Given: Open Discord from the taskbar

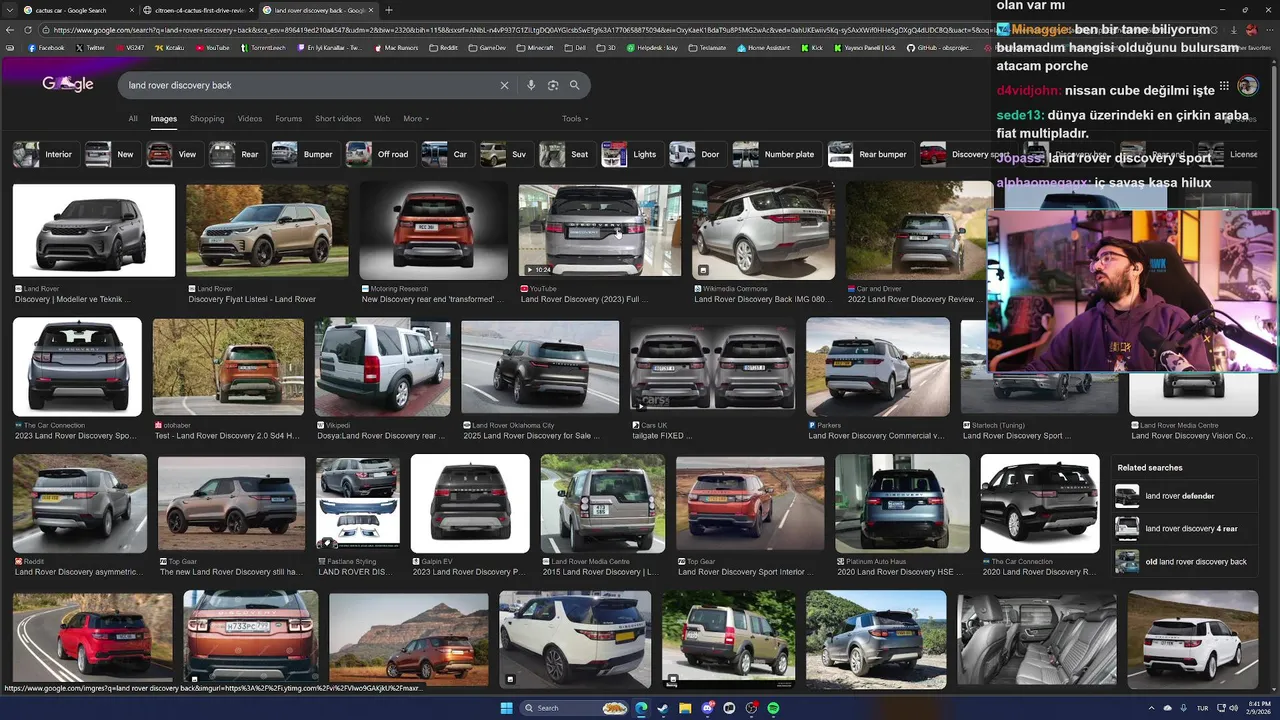Looking at the screenshot, I should (707, 708).
